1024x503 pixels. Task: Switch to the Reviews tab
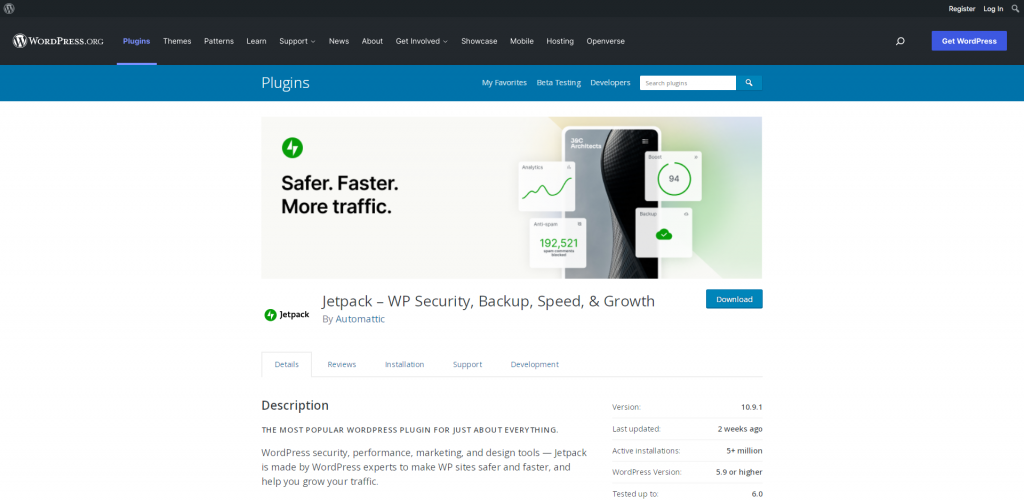[341, 364]
